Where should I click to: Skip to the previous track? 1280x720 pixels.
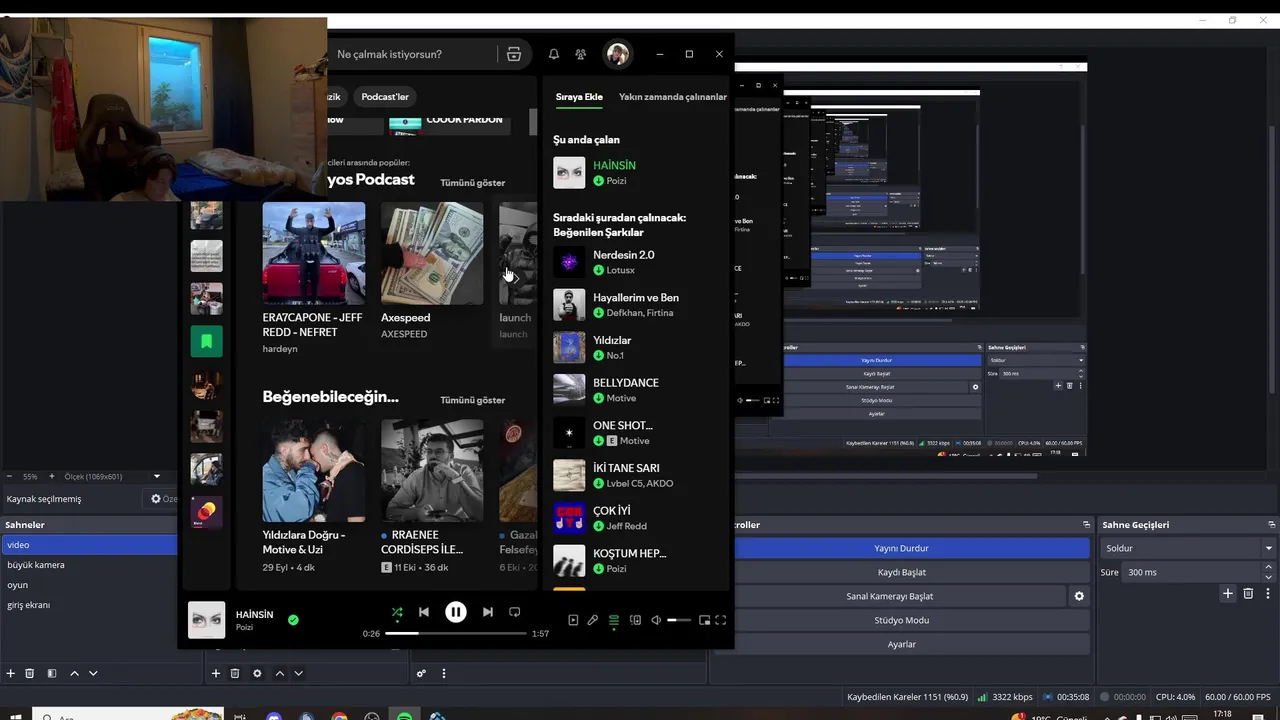click(424, 612)
